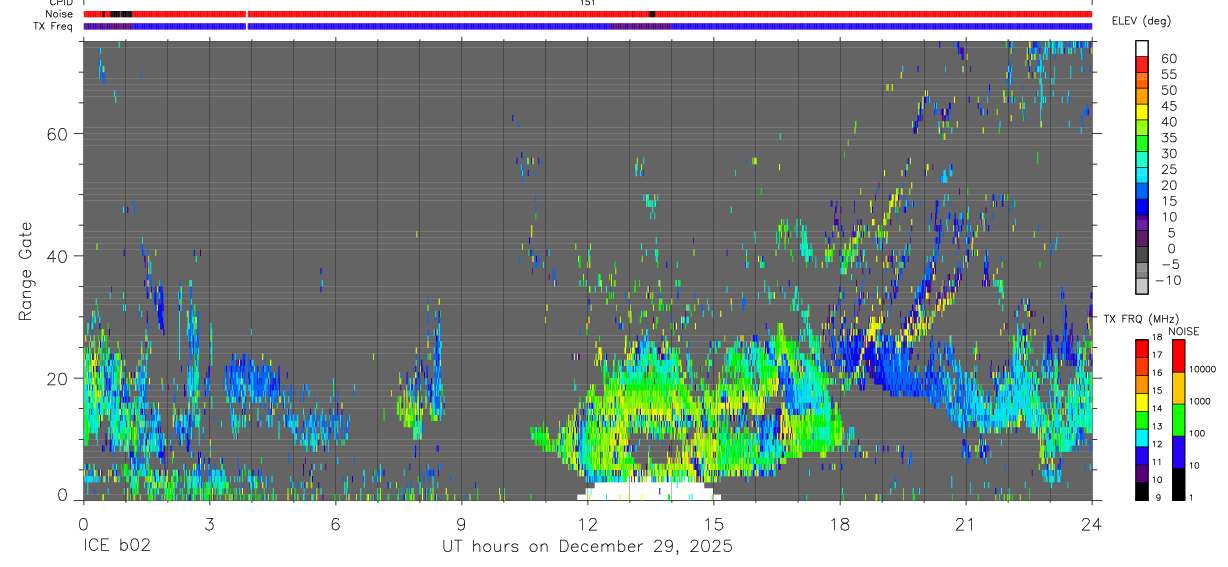
Task: Select the blue 10–100 NOISE colorbar segment
Action: pos(1178,452)
